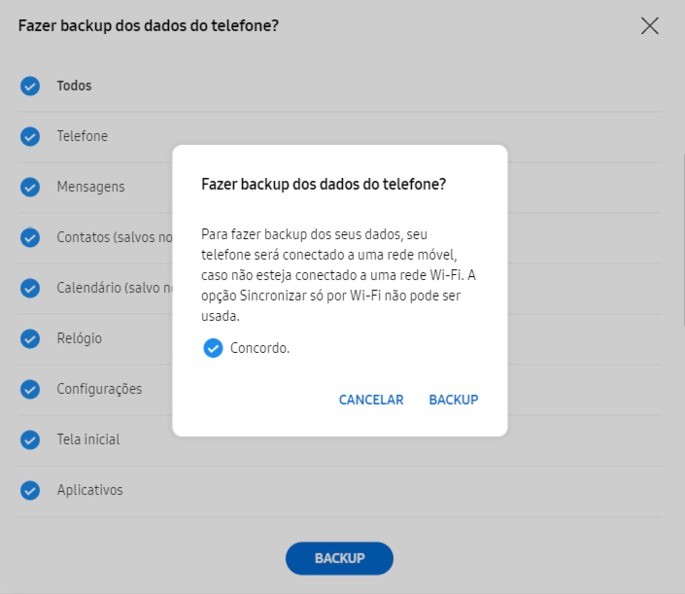
Task: Toggle the Relógio checkbox
Action: click(x=30, y=338)
